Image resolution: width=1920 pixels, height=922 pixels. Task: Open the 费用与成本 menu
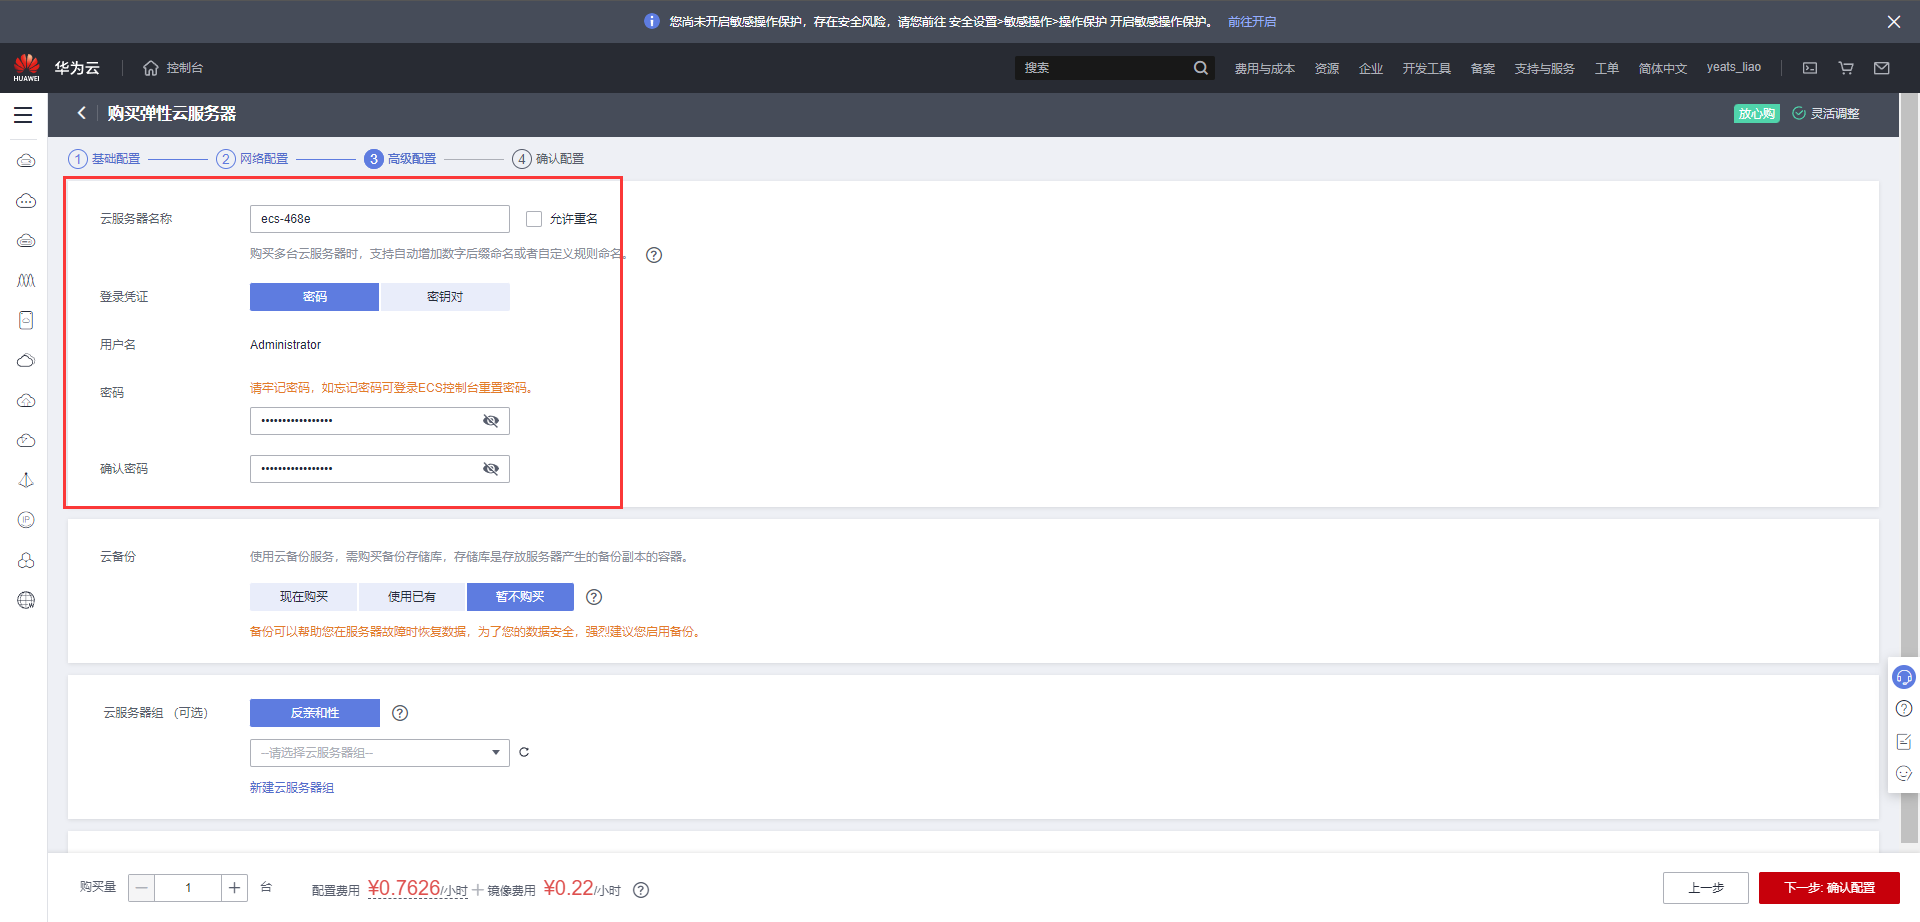[x=1264, y=68]
